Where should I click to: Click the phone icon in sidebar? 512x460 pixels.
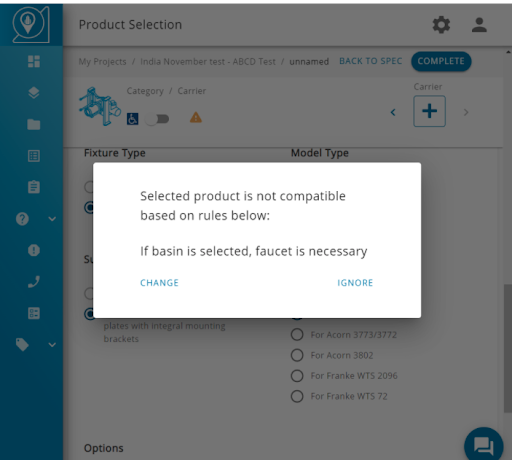[x=34, y=282]
